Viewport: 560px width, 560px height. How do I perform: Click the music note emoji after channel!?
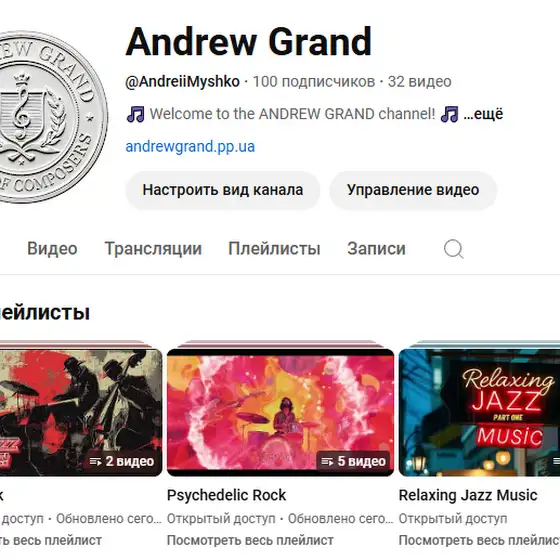449,114
